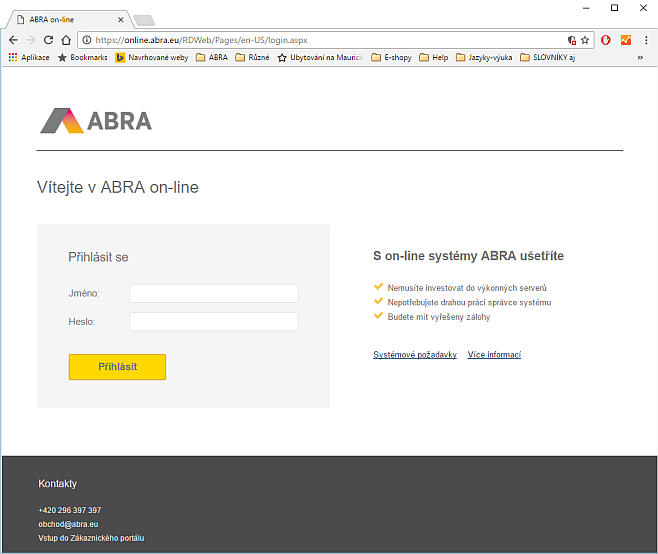The width and height of the screenshot is (658, 554).
Task: Open the Bookmarks star bookmark
Action: [83, 57]
